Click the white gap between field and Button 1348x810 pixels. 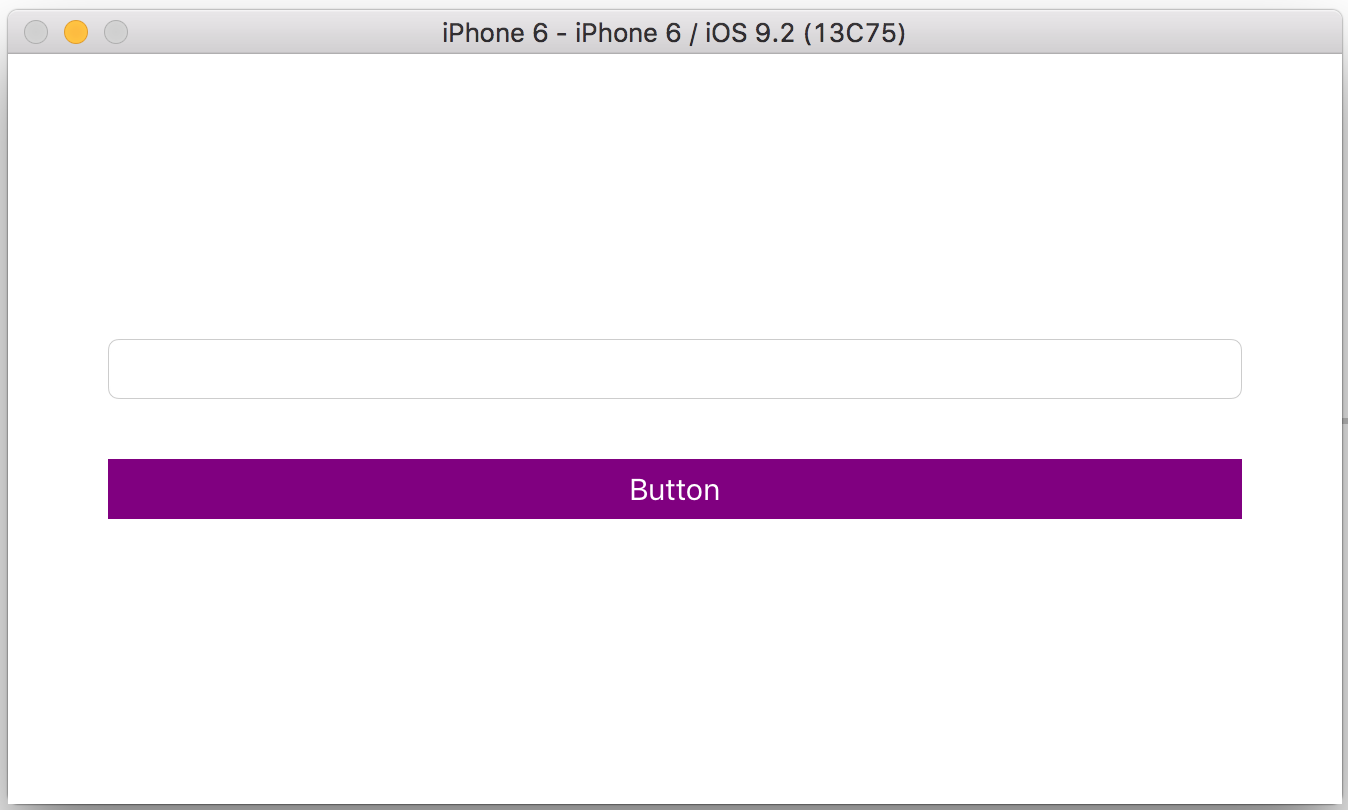point(674,429)
